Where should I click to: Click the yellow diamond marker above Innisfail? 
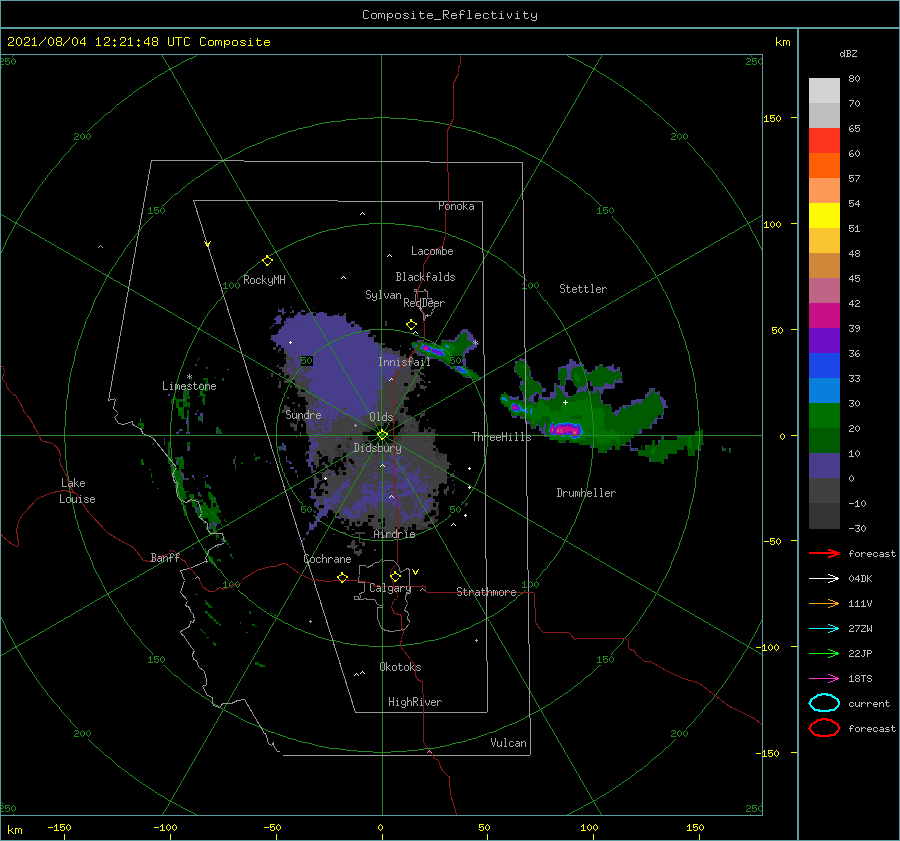coord(411,325)
